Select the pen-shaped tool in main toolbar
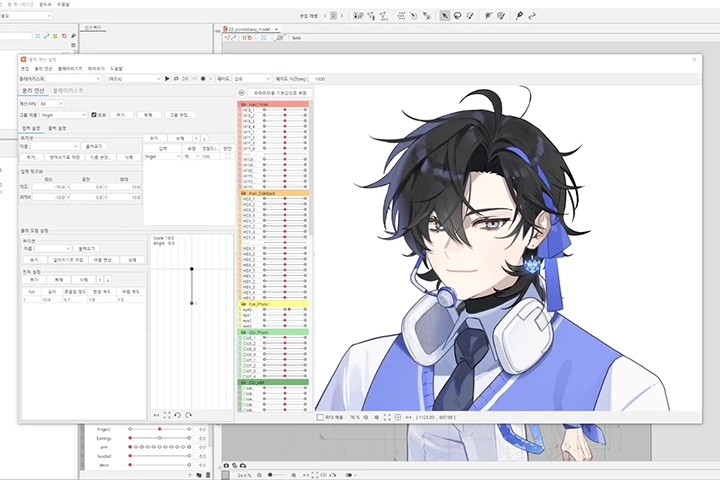The height and width of the screenshot is (480, 720). point(519,16)
